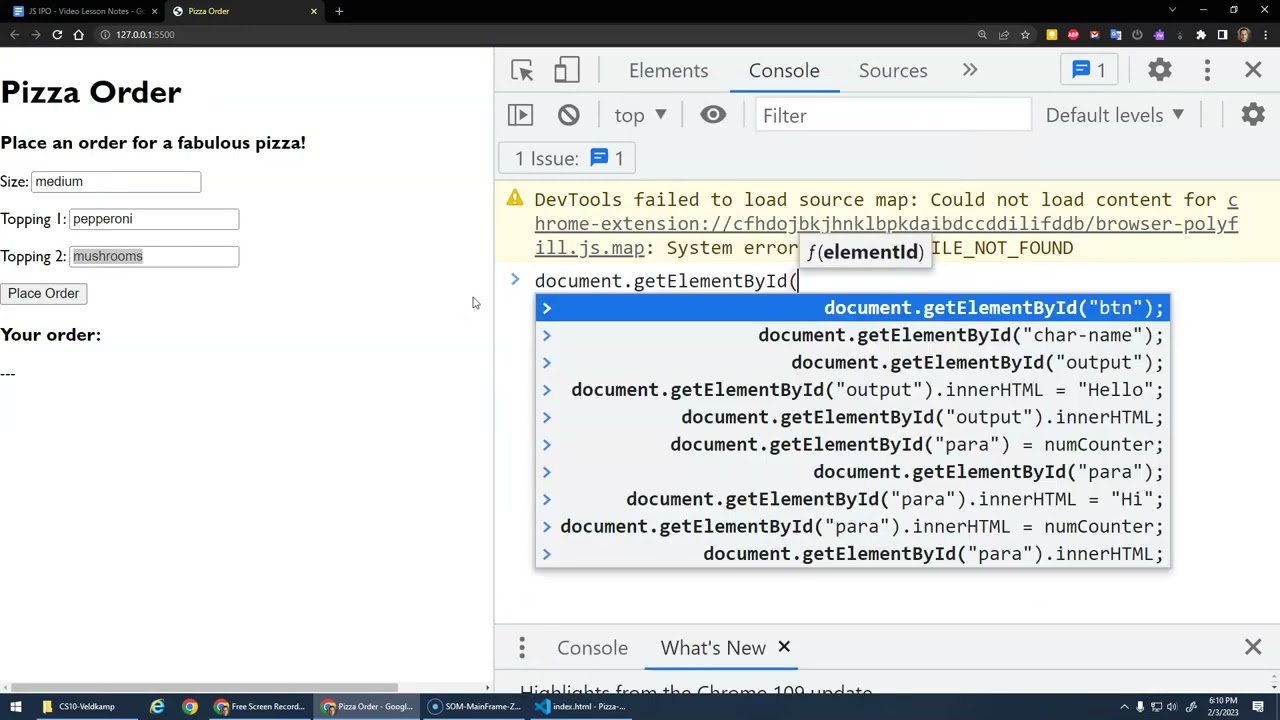Open the browser-polyfill.js.map source link
This screenshot has height=720, width=1280.
click(x=886, y=224)
